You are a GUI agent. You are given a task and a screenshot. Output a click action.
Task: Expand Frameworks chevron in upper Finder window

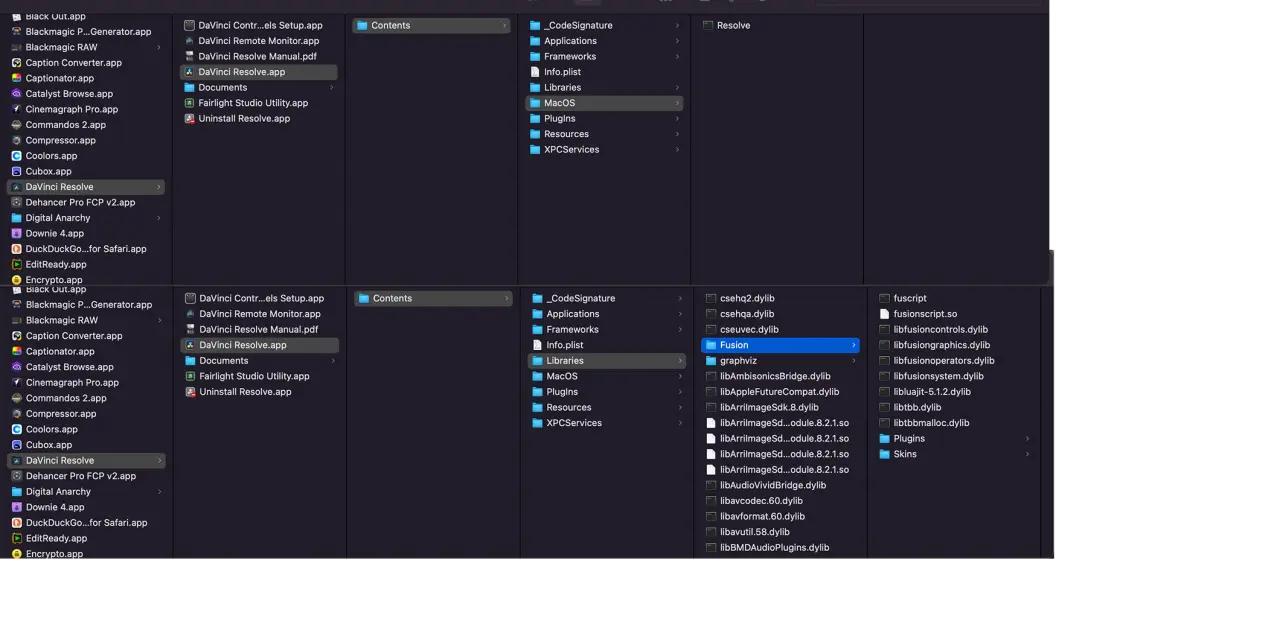[x=677, y=56]
